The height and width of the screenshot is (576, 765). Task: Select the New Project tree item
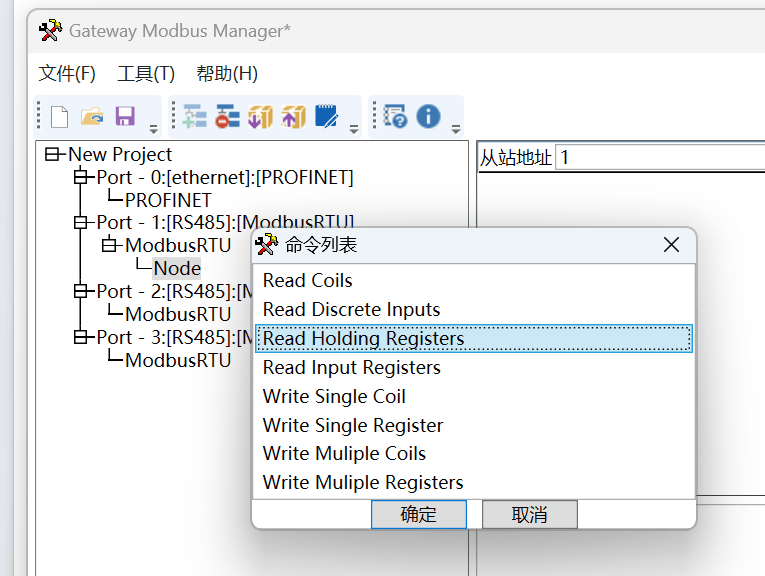(x=120, y=155)
